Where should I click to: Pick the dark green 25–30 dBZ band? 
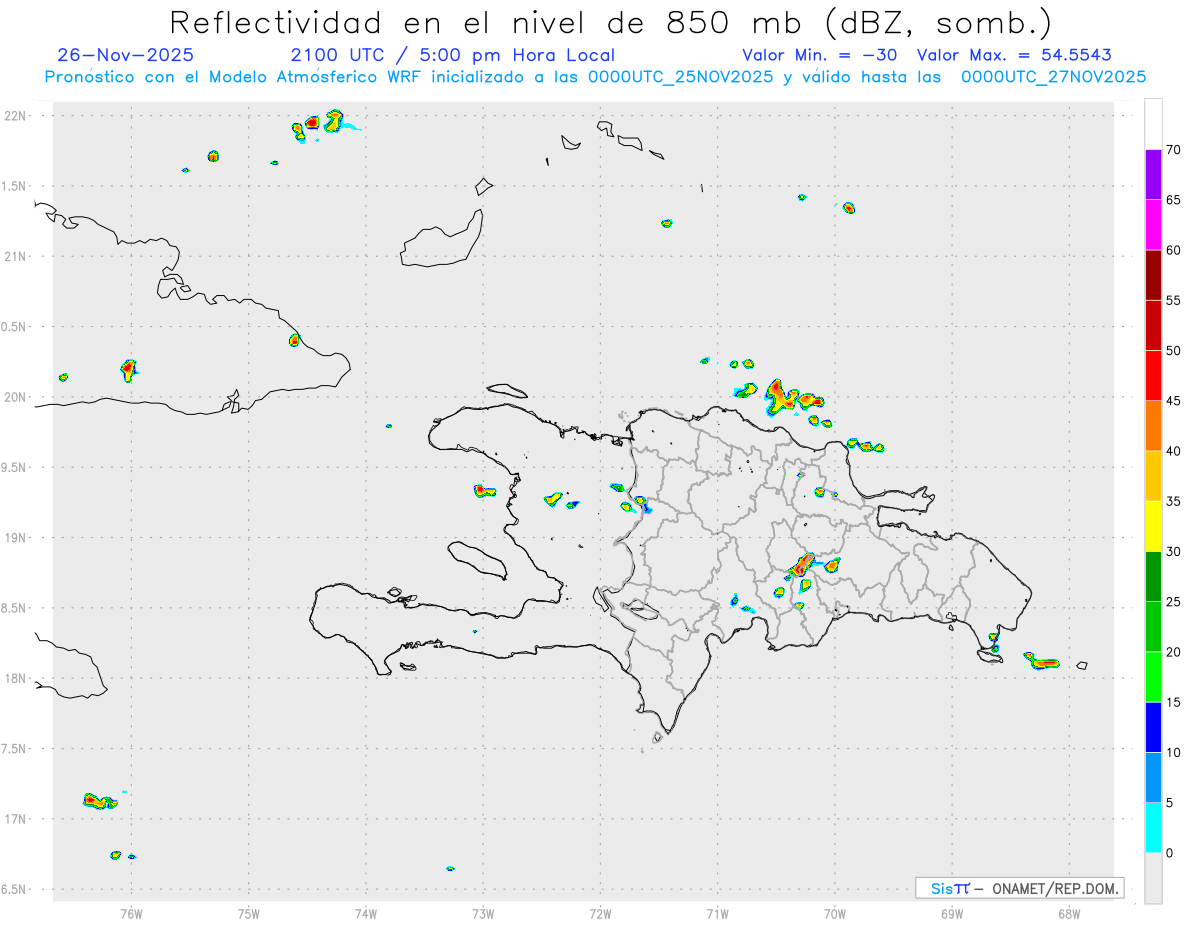[x=1153, y=577]
